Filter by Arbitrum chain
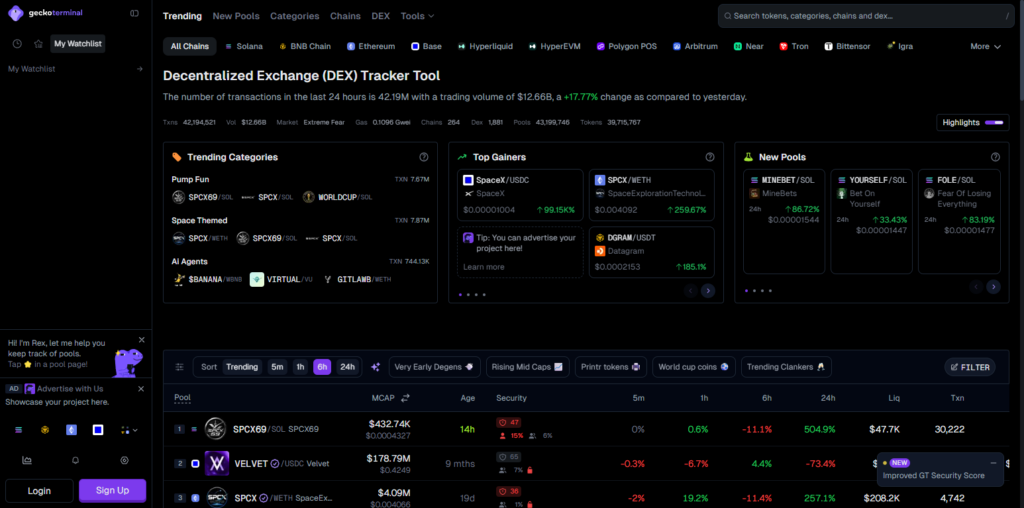 click(696, 46)
